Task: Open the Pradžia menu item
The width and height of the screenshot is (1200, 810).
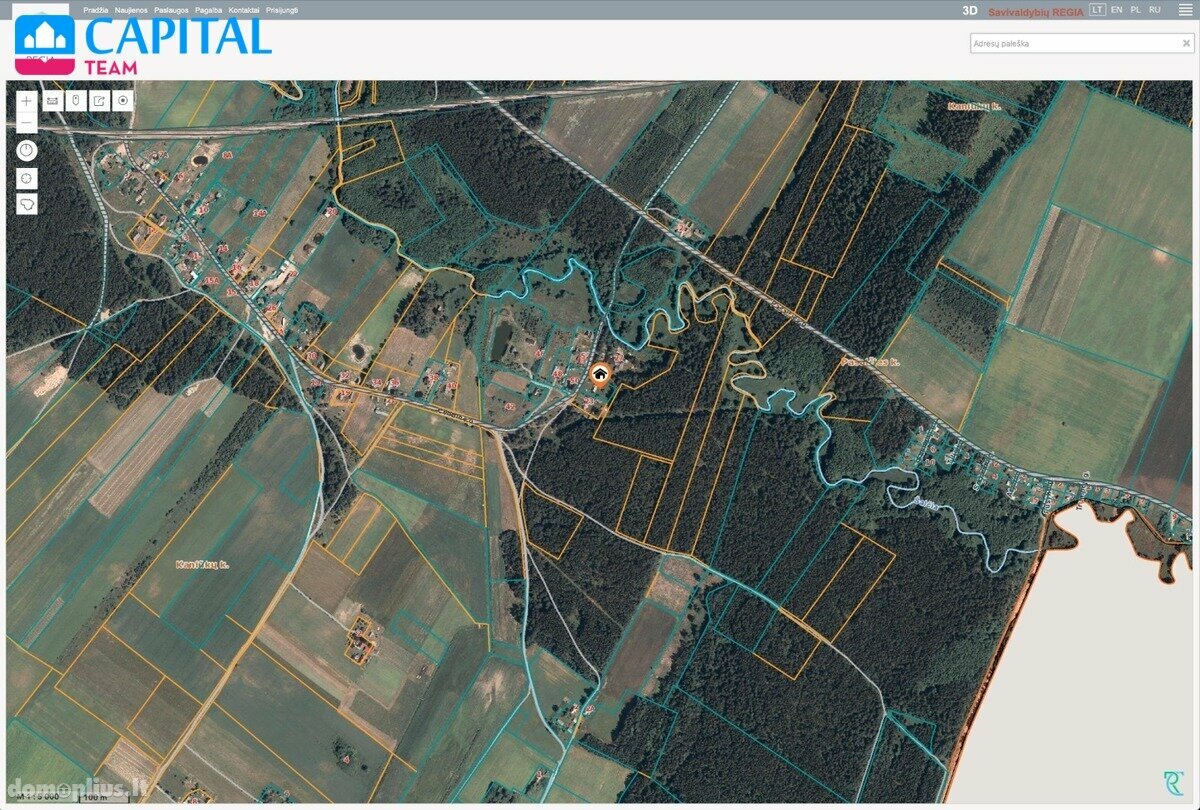Action: click(97, 9)
